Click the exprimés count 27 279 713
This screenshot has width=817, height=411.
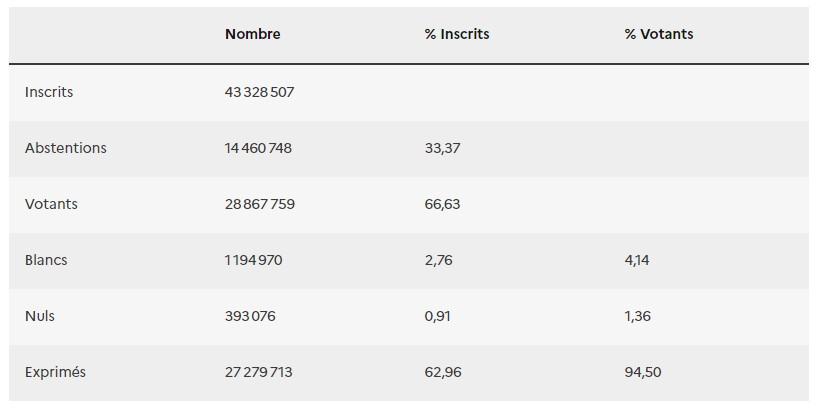tap(258, 372)
